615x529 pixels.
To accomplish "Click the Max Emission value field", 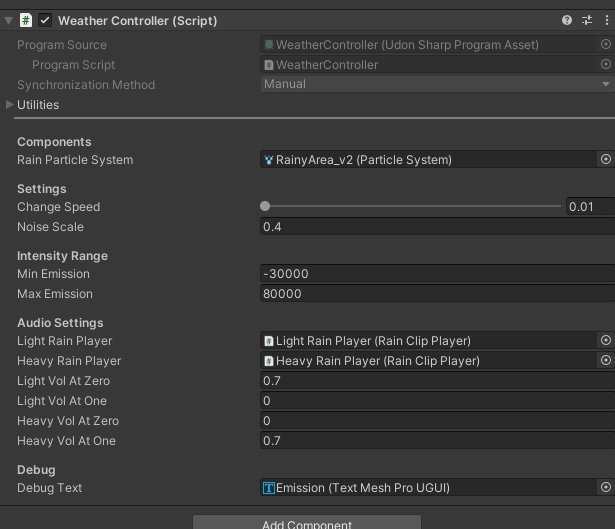I will [436, 294].
